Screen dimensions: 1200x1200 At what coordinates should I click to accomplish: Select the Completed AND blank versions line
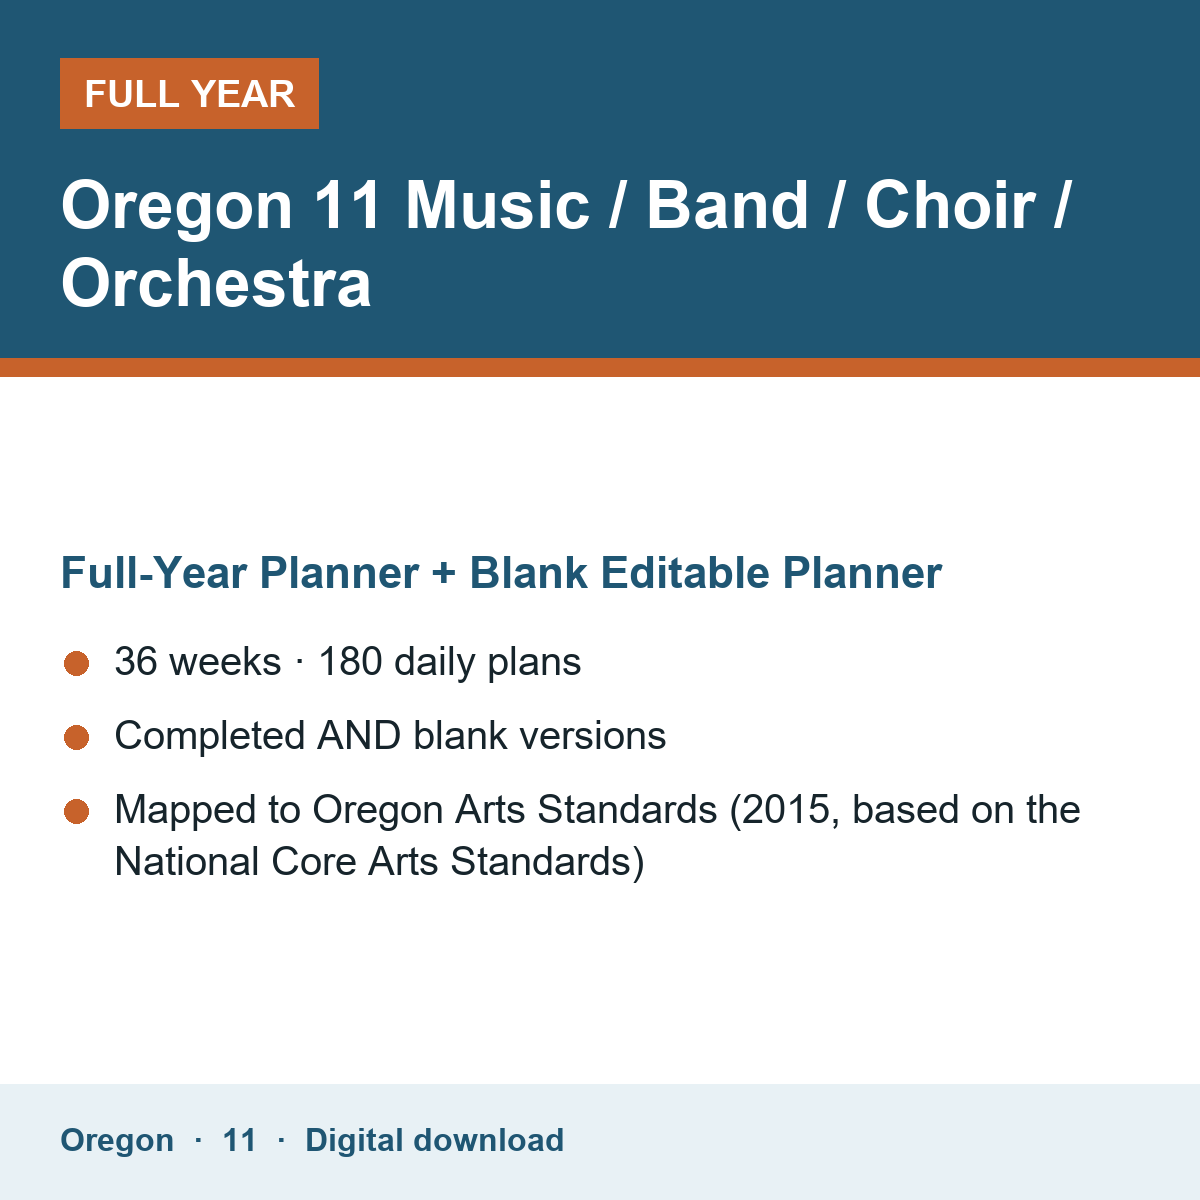pos(390,736)
